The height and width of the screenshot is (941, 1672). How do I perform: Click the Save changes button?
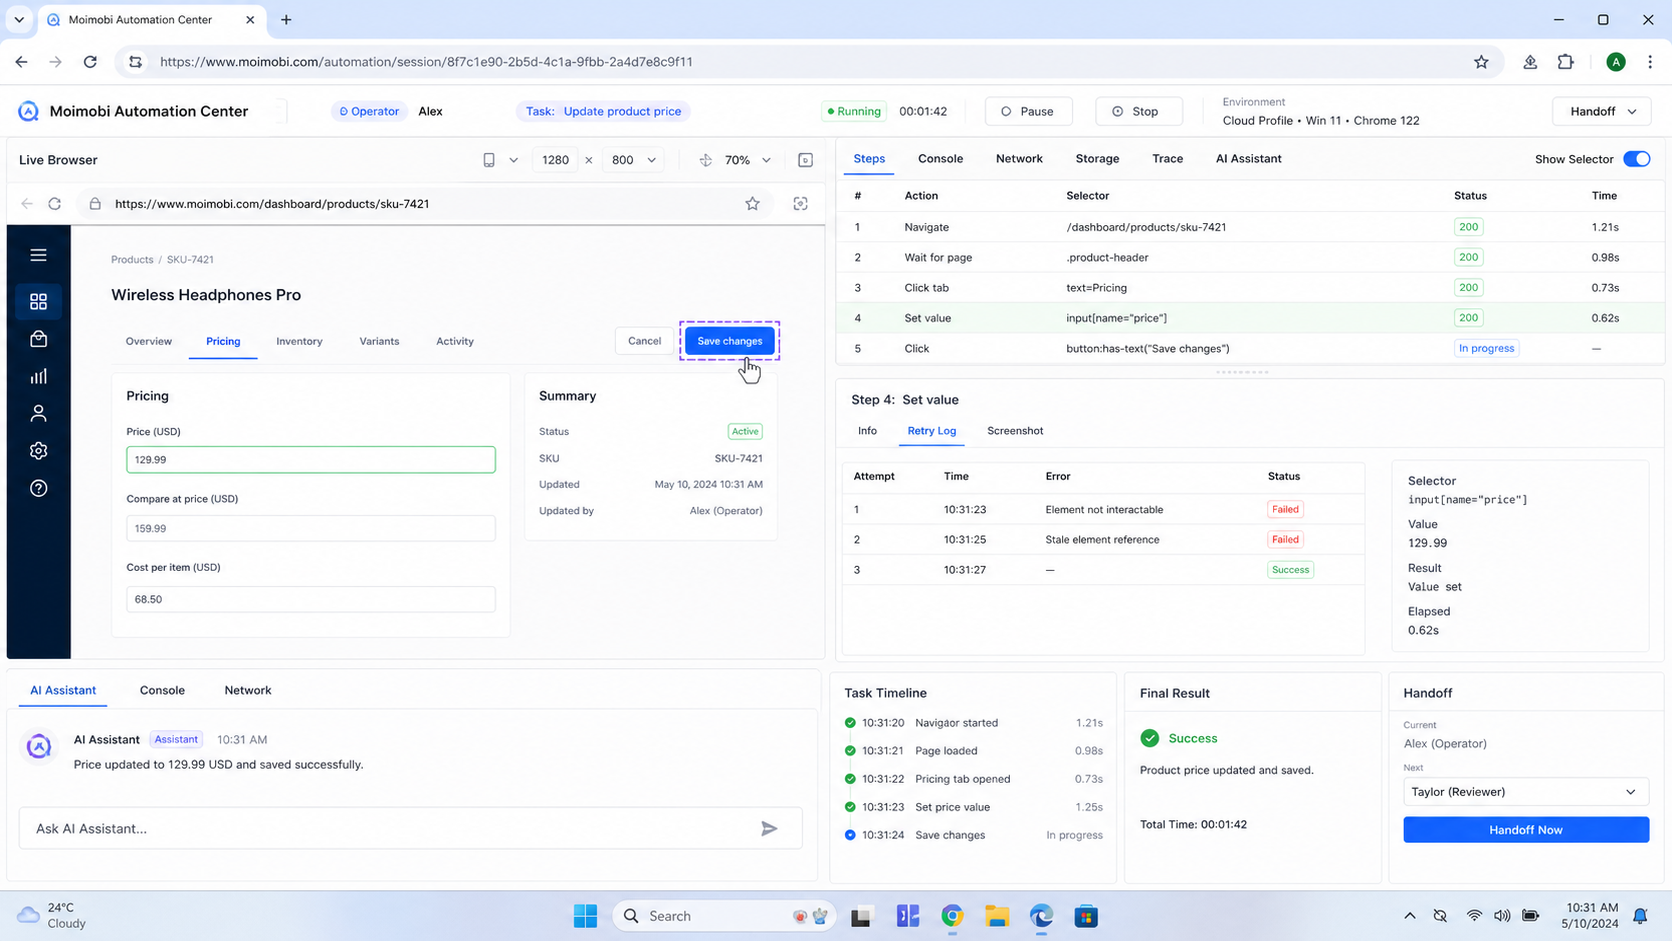coord(729,341)
